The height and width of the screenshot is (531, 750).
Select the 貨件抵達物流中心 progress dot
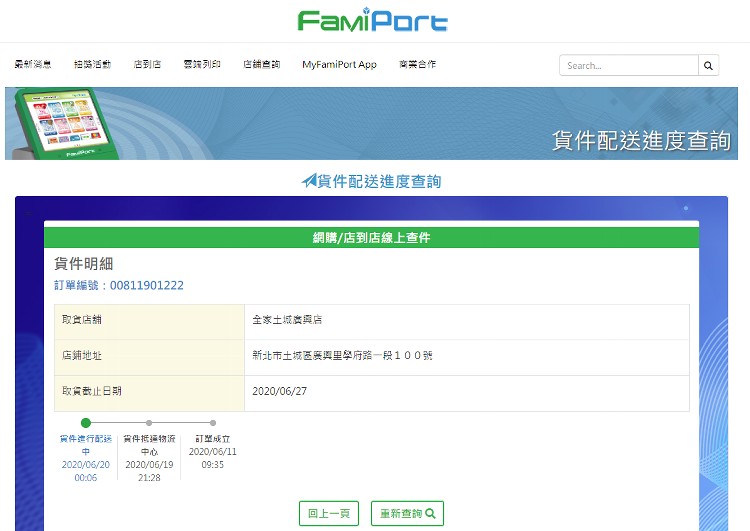149,423
